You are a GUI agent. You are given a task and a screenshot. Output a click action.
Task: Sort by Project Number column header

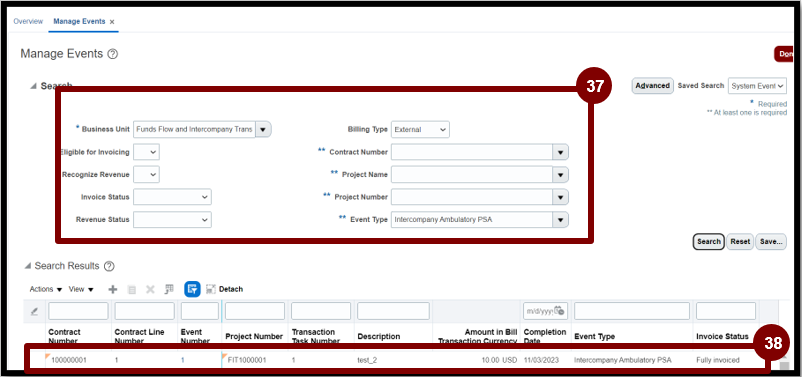[x=254, y=337]
